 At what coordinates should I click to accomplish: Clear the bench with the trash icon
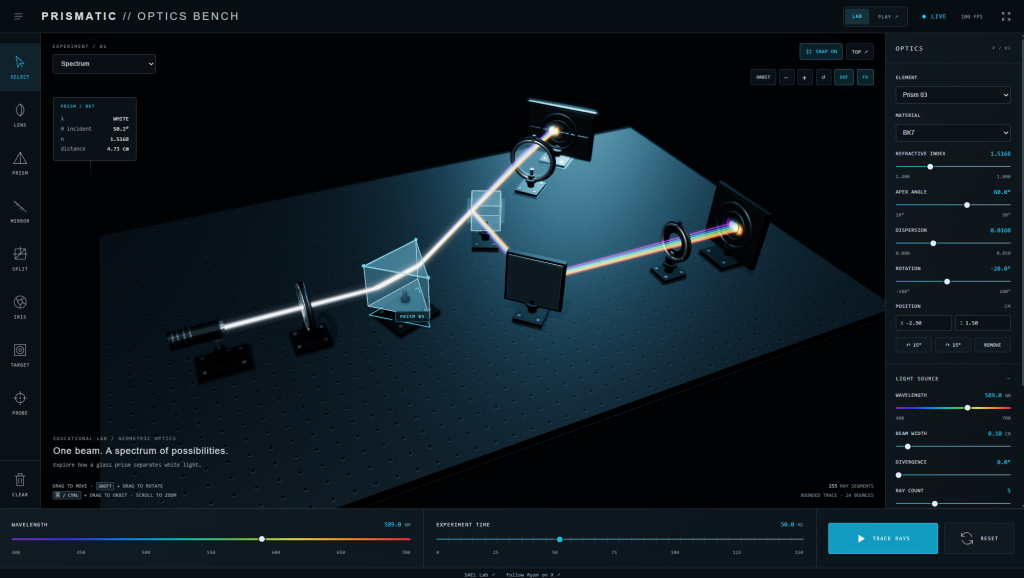(x=20, y=485)
